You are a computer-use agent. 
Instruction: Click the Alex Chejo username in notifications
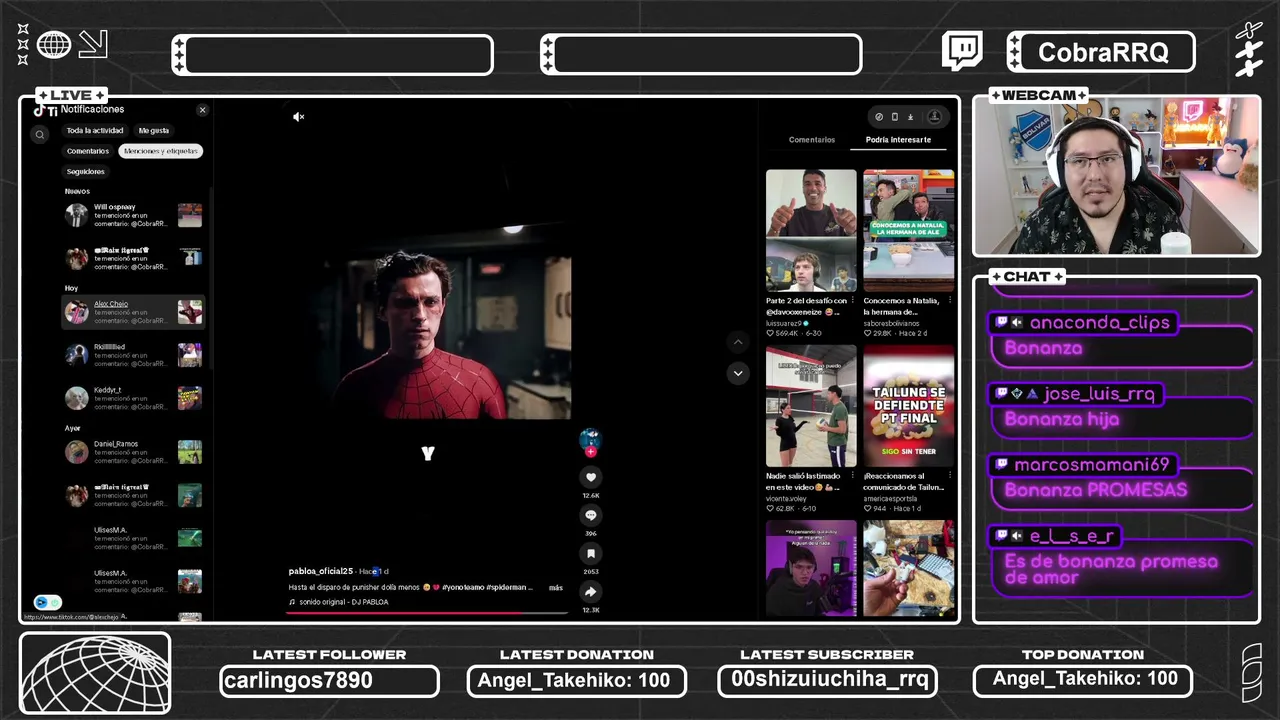111,304
